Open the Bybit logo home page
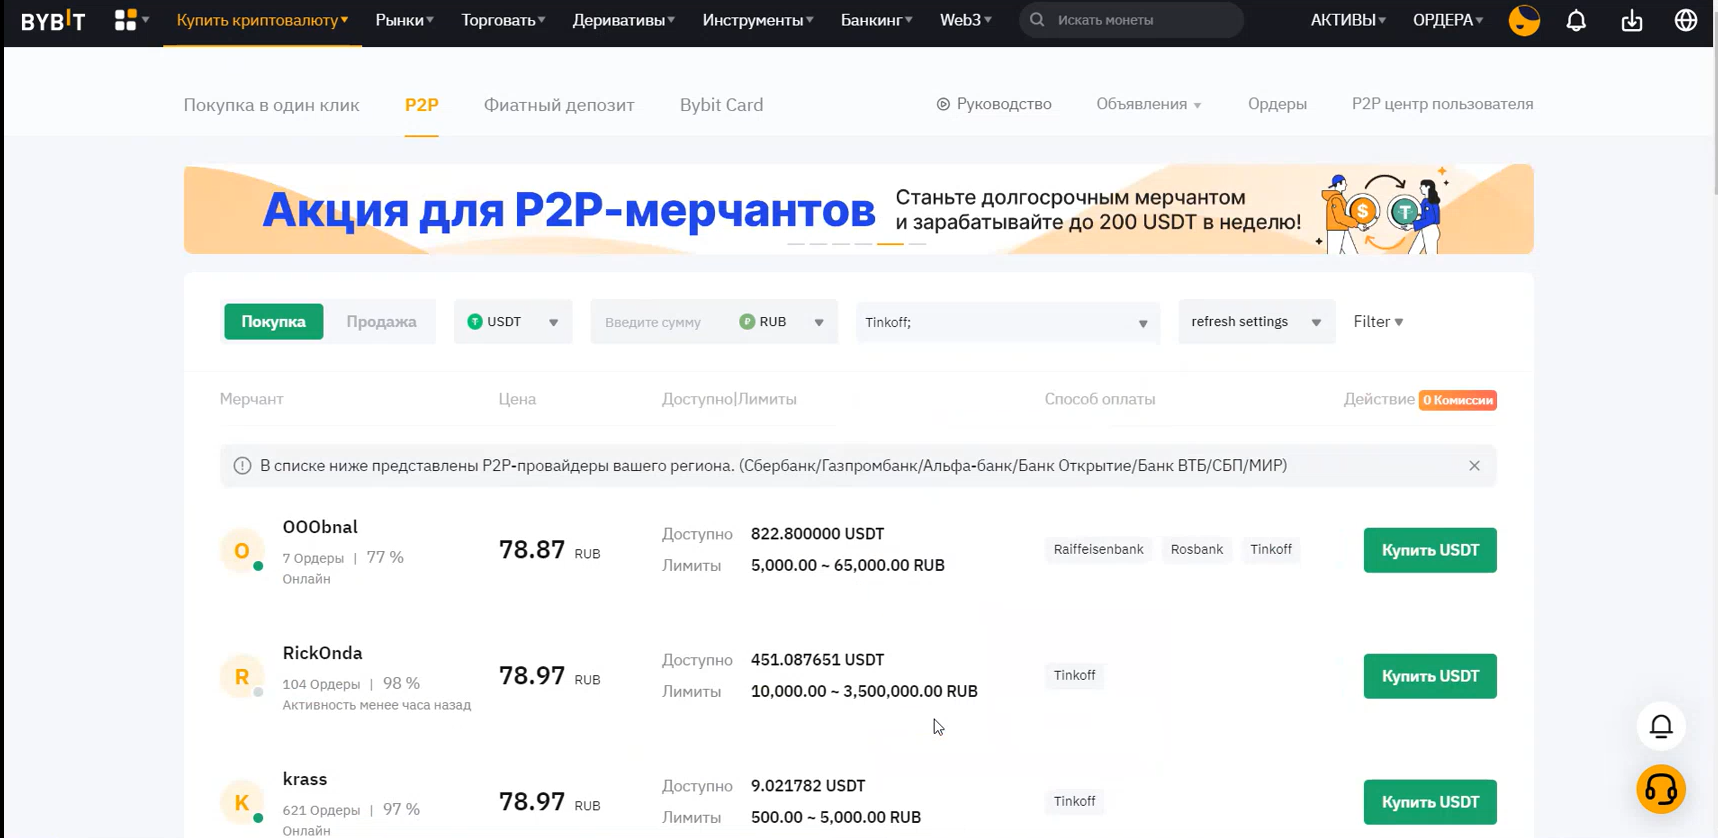This screenshot has width=1718, height=838. coord(53,20)
